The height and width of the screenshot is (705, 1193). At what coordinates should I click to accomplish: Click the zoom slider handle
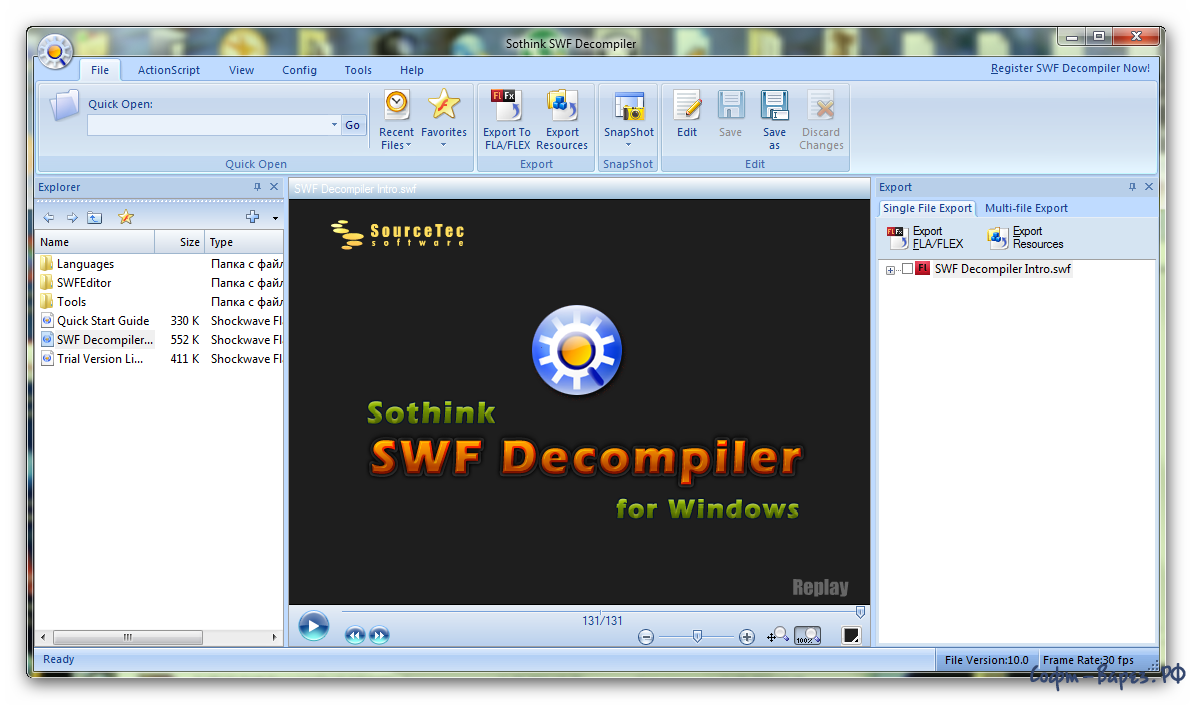tap(697, 637)
